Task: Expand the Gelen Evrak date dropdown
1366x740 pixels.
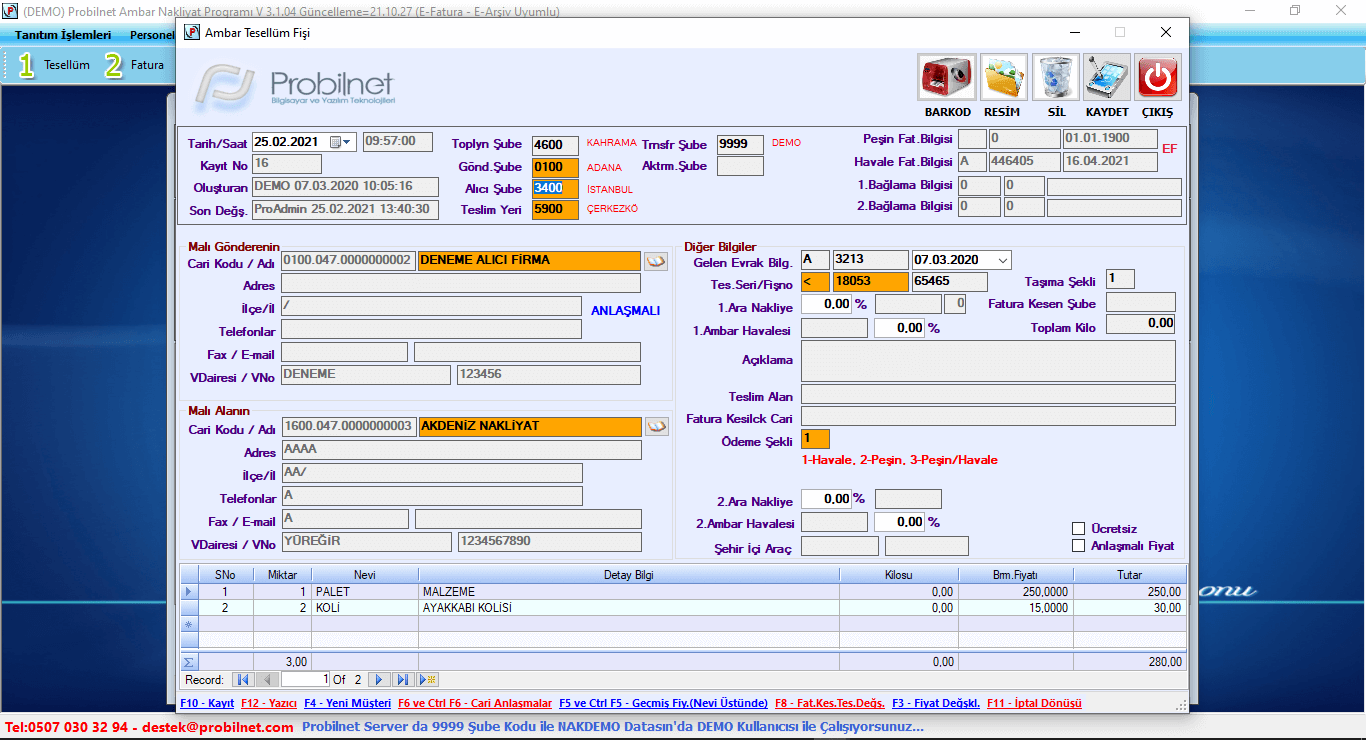Action: coord(1003,260)
